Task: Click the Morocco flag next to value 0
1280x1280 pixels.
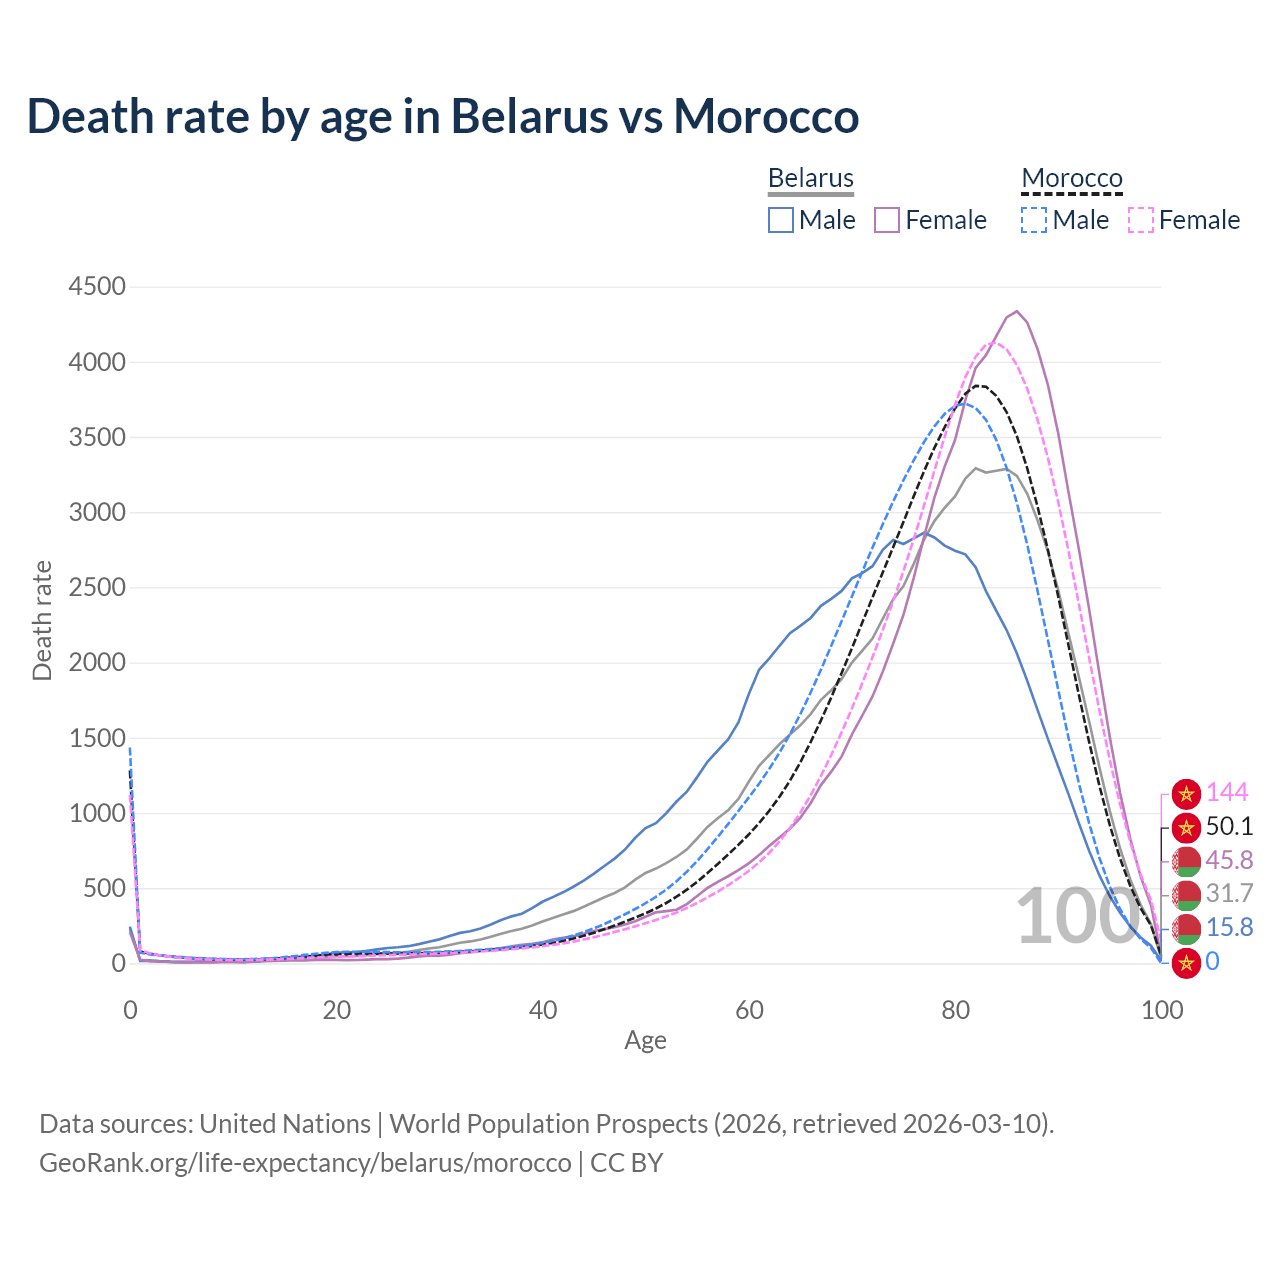Action: point(1186,962)
